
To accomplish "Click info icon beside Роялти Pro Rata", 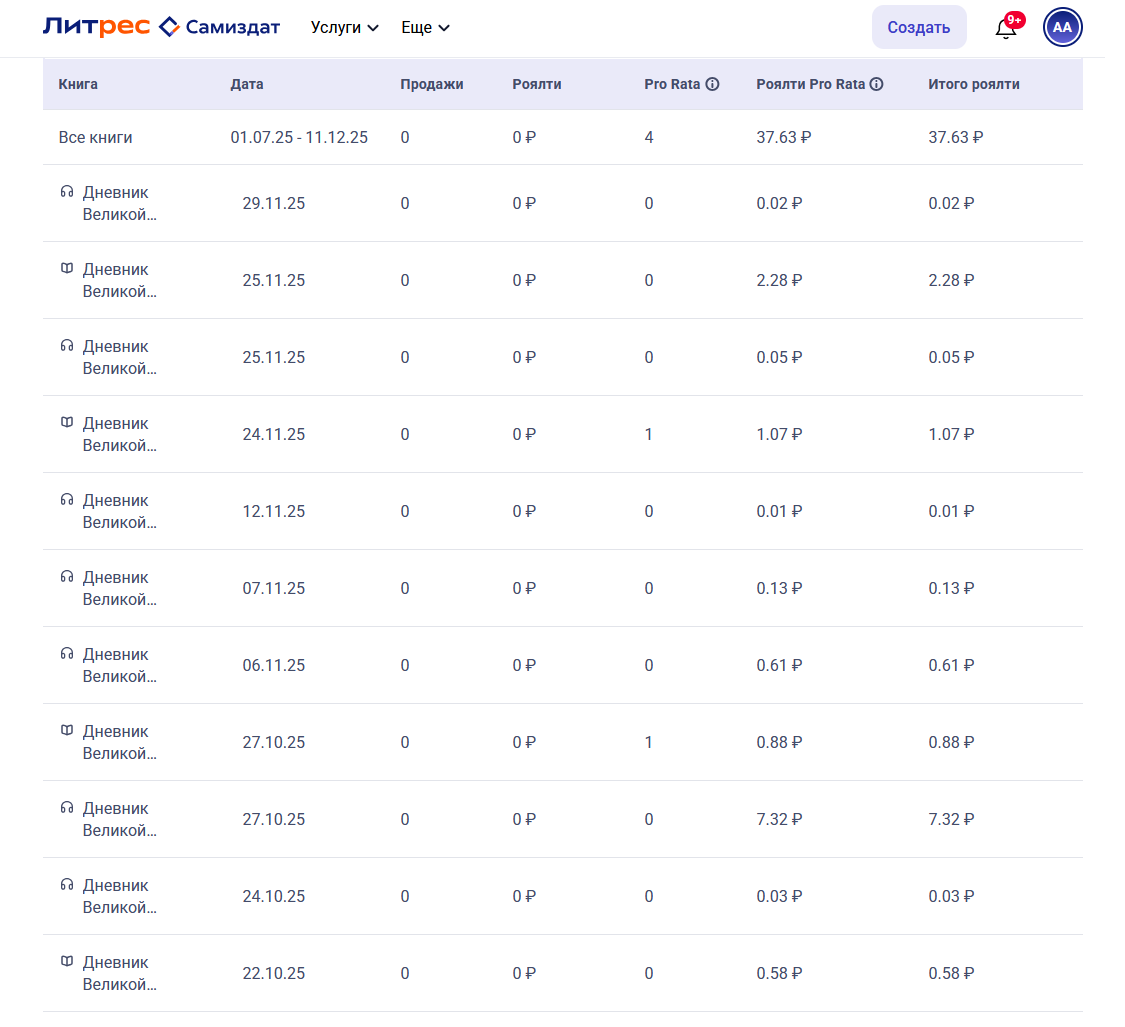I will click(876, 85).
